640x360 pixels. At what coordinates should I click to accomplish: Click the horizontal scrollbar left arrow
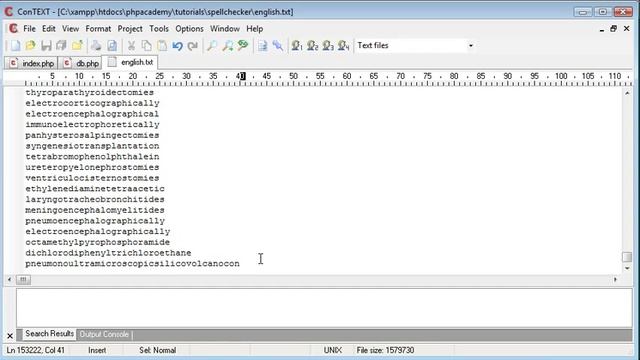click(x=9, y=280)
